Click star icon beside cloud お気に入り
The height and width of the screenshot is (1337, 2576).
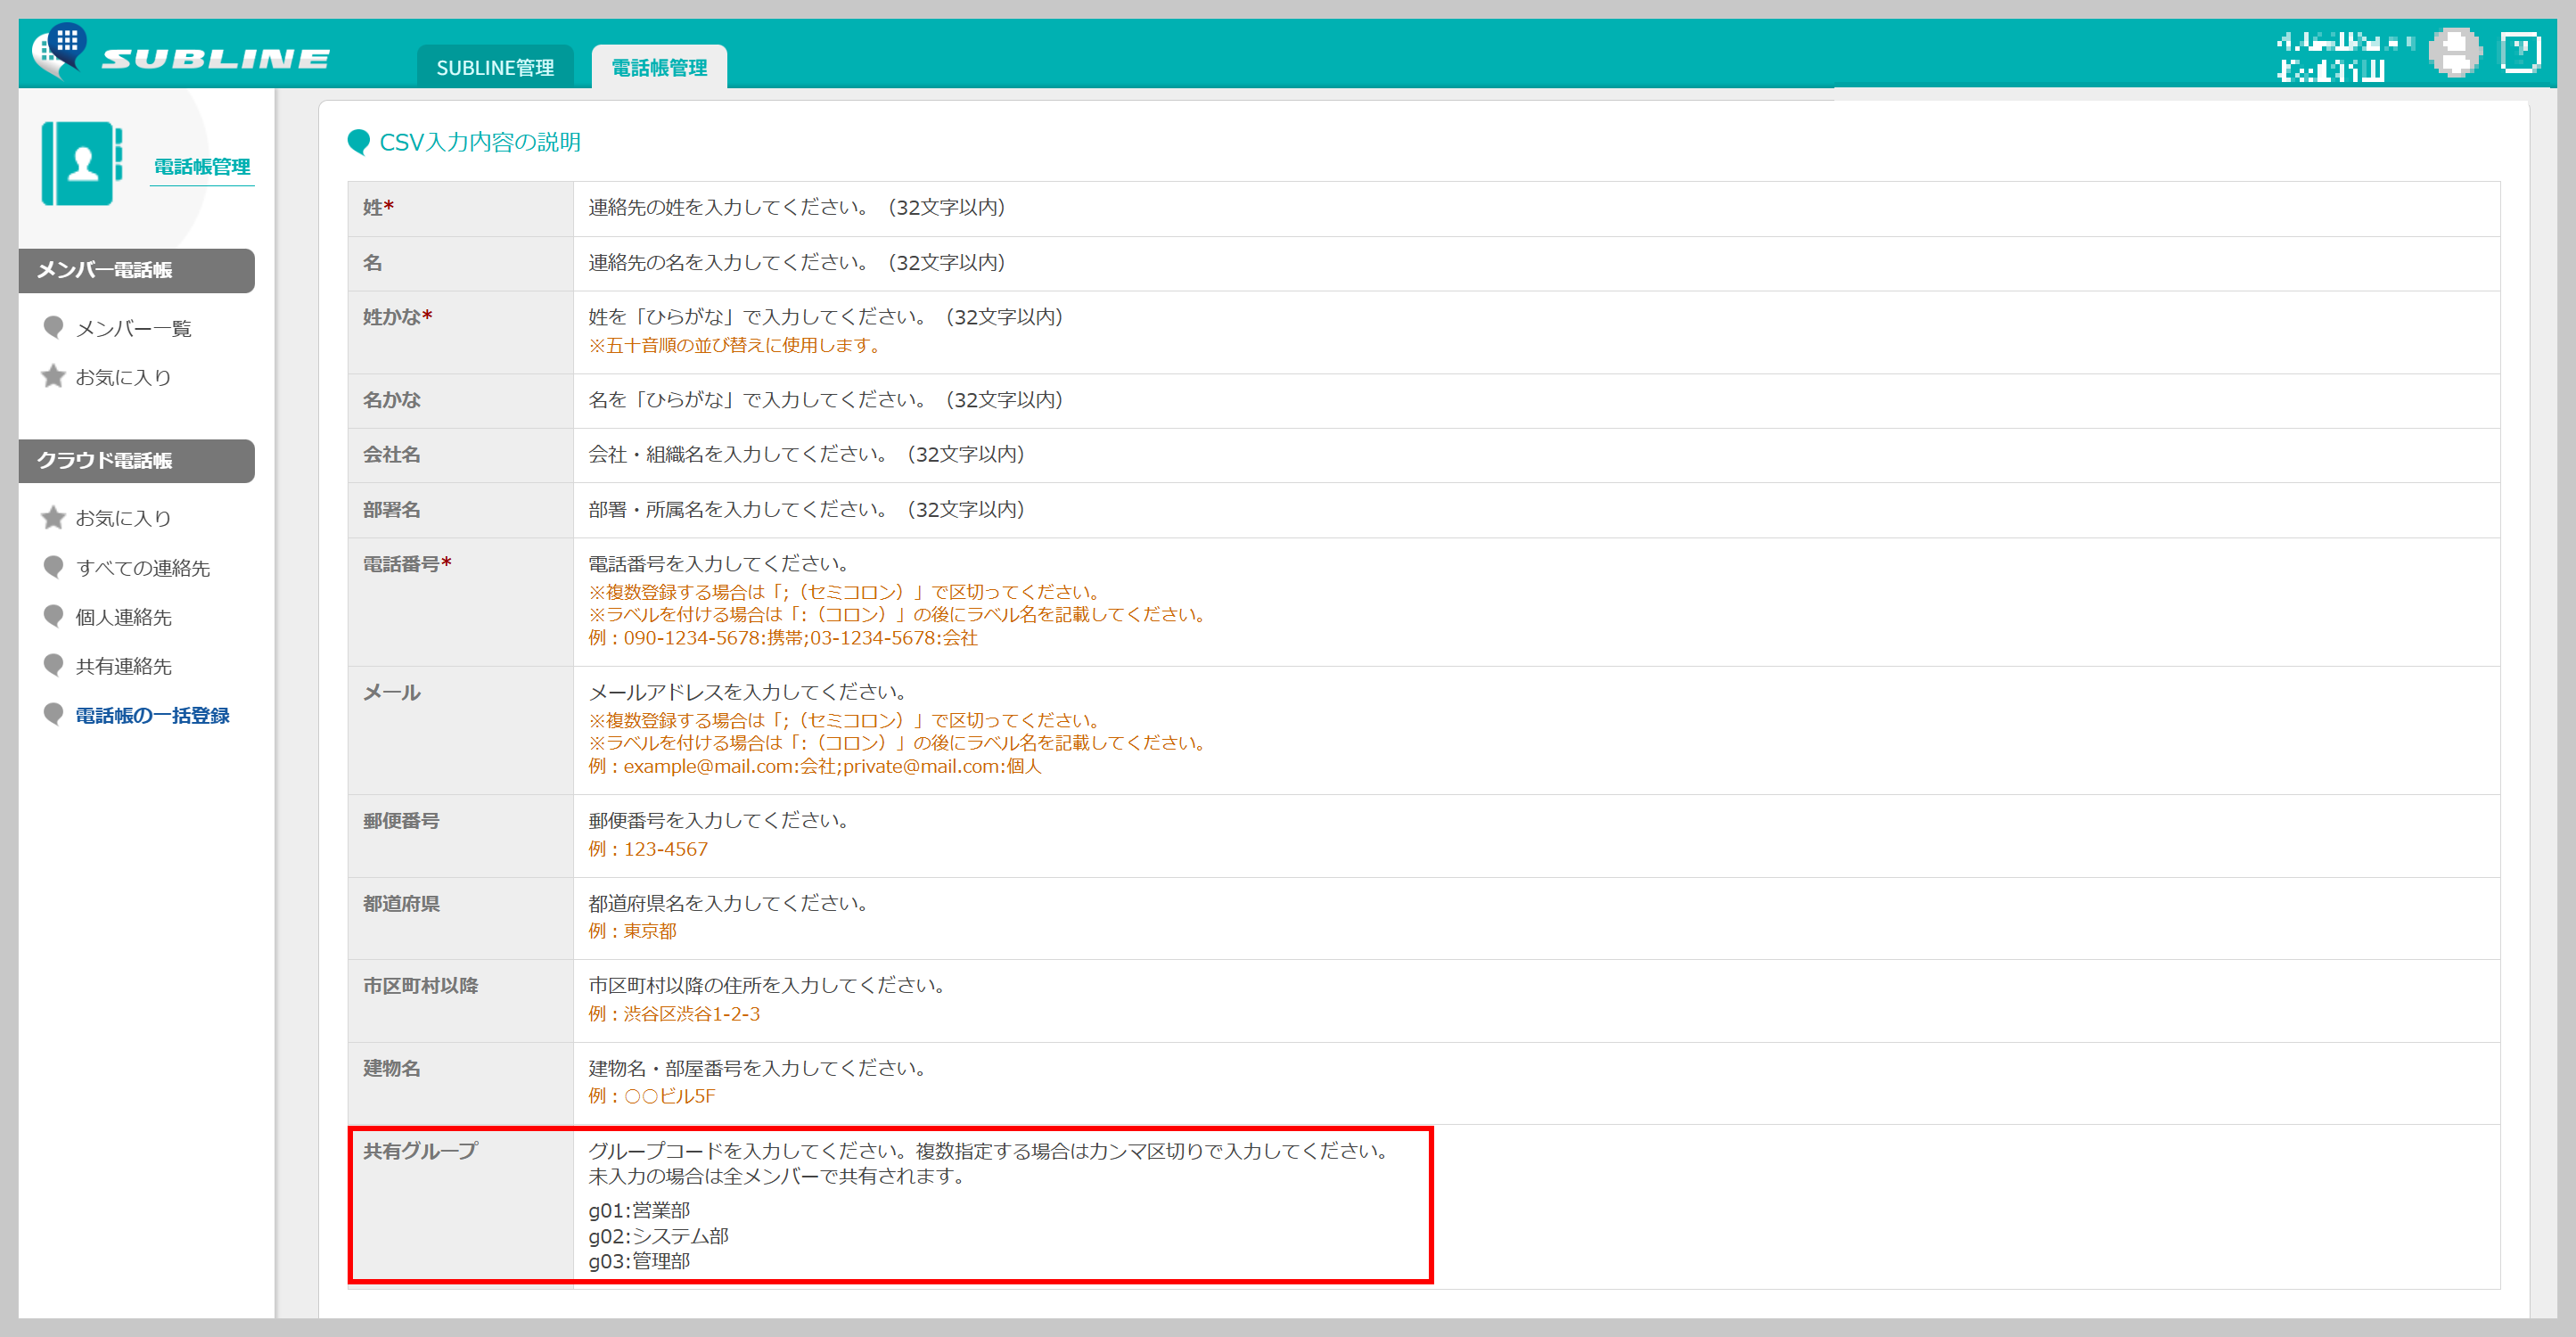point(53,518)
